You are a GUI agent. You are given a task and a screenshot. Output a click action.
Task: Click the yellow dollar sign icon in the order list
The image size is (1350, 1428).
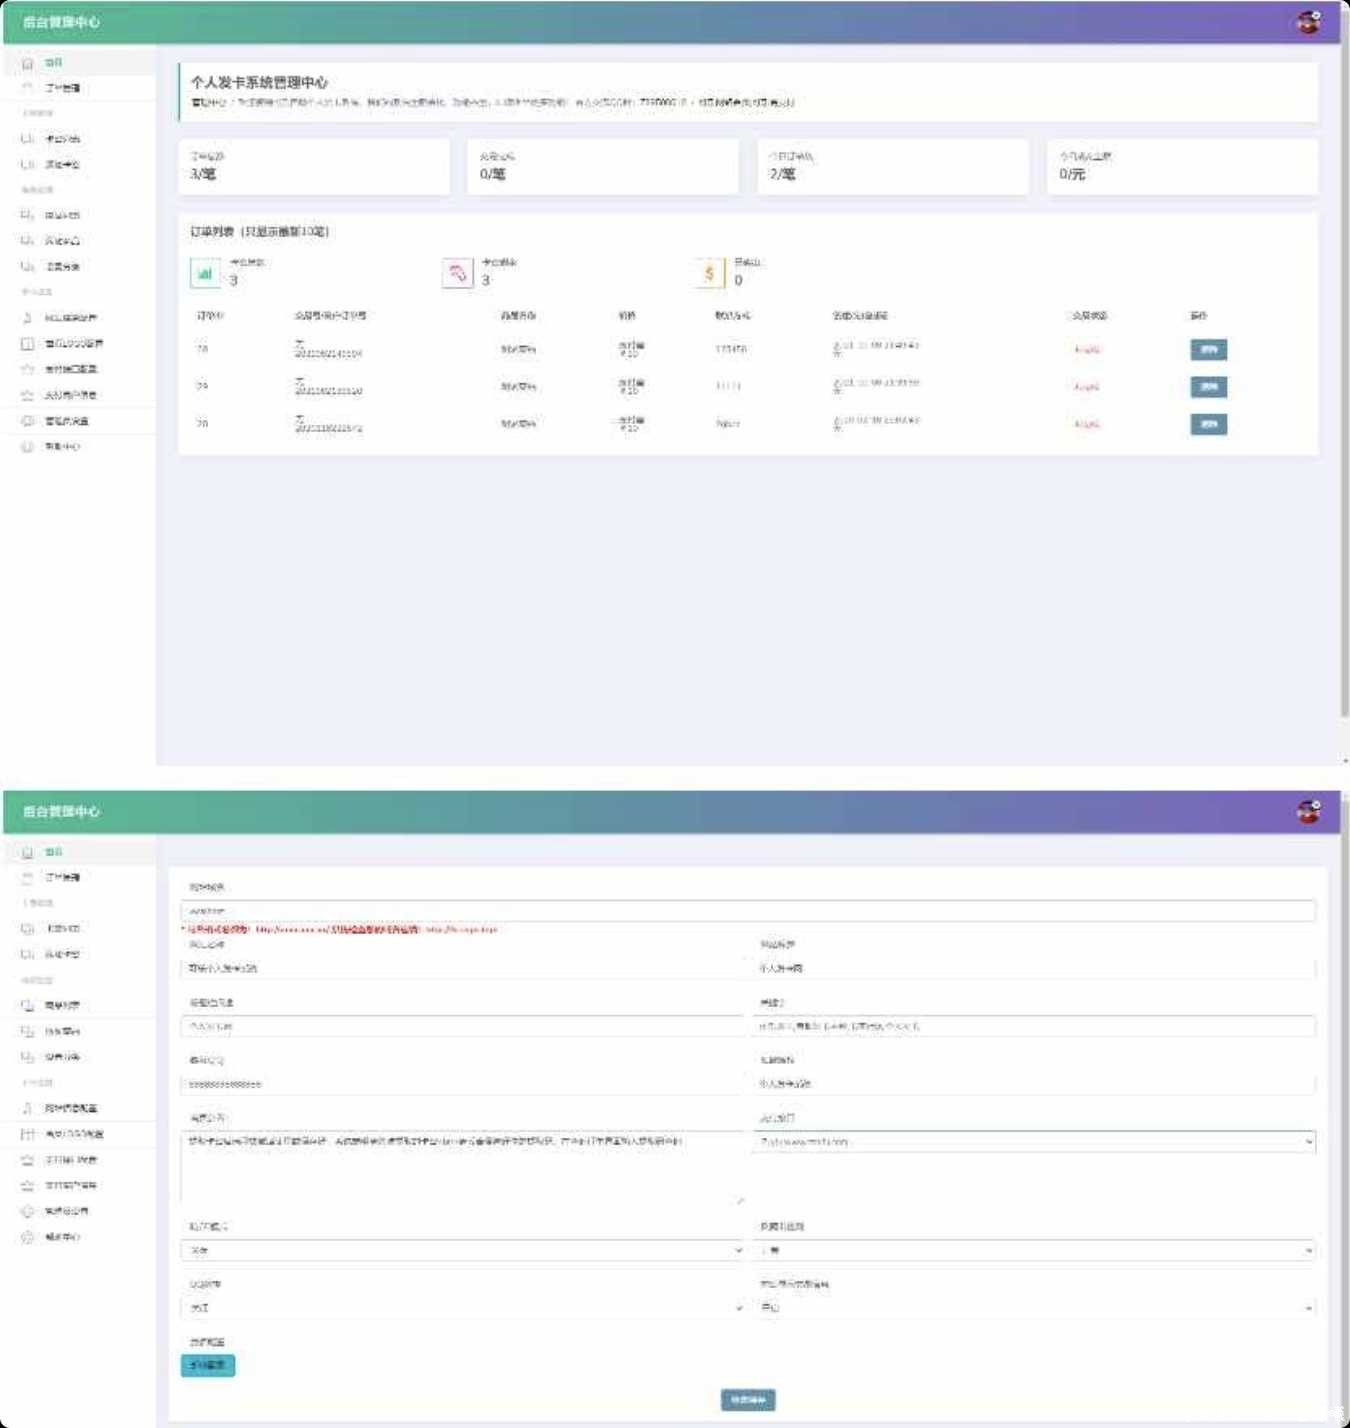pos(709,273)
